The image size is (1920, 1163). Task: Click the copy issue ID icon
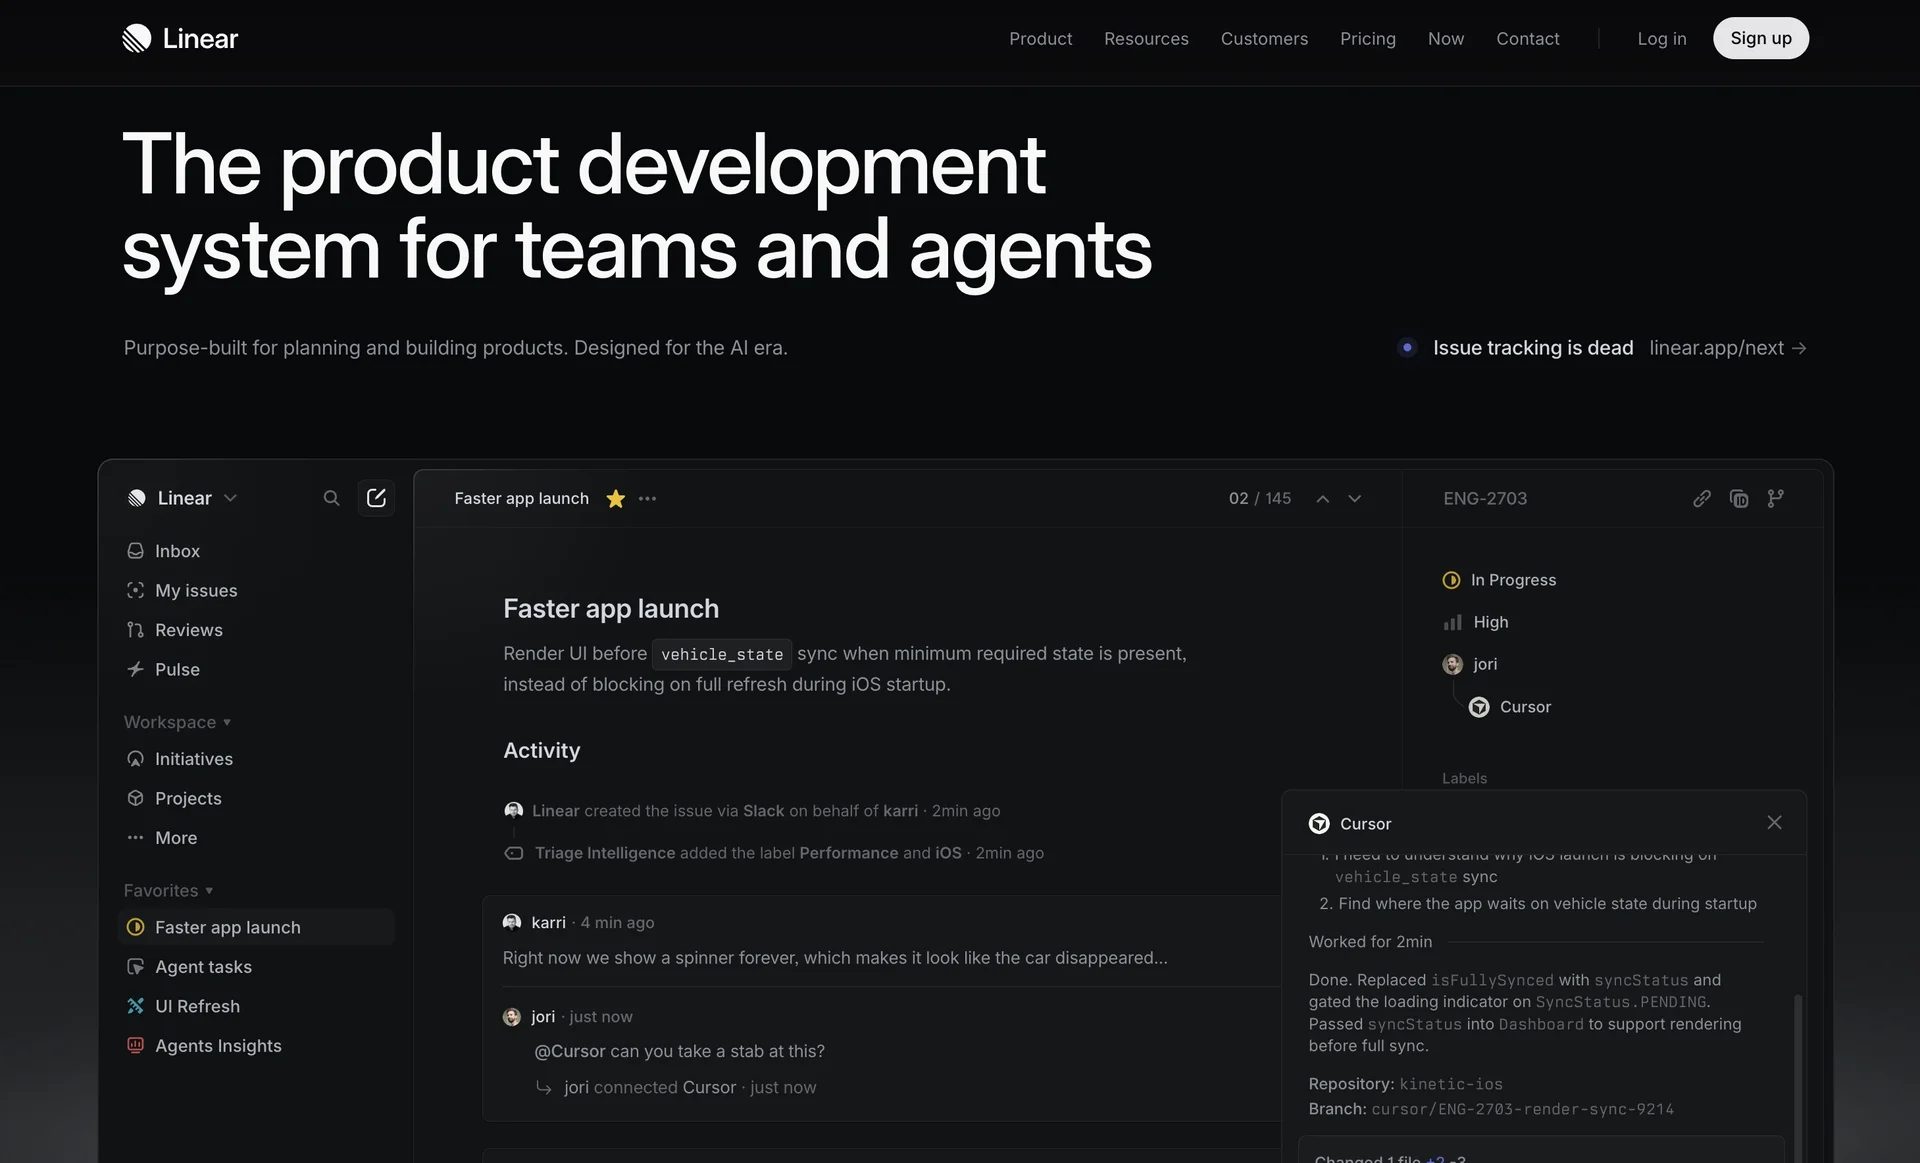(1739, 498)
